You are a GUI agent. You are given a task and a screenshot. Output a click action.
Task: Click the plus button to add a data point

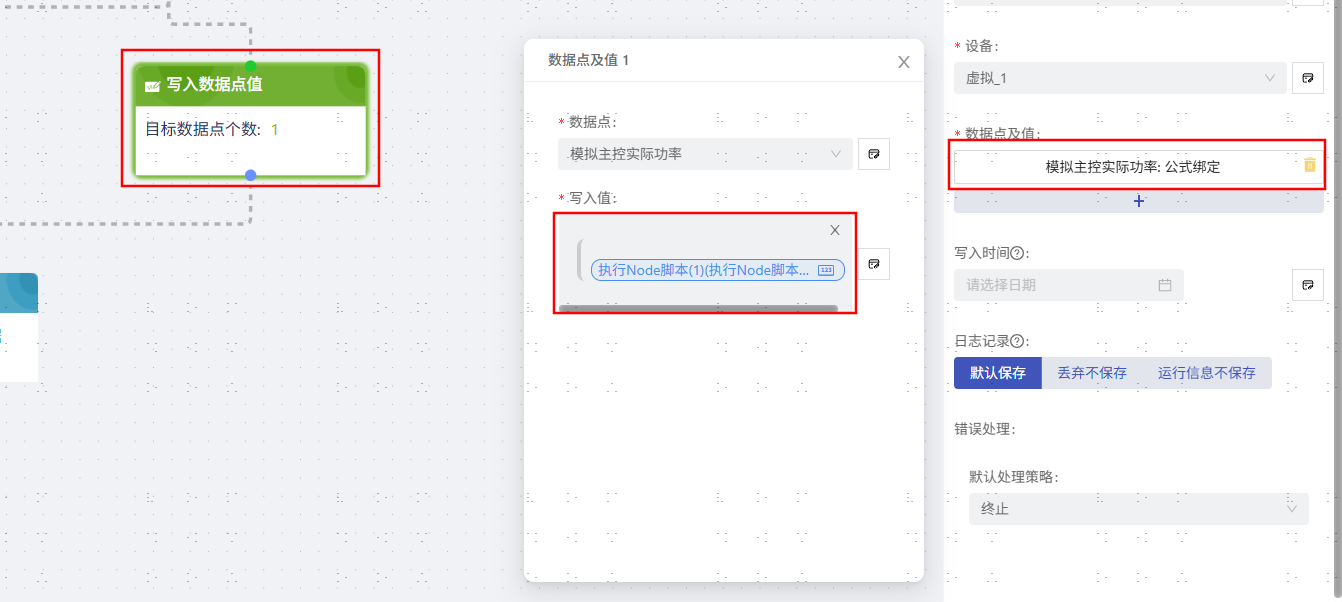coord(1138,201)
